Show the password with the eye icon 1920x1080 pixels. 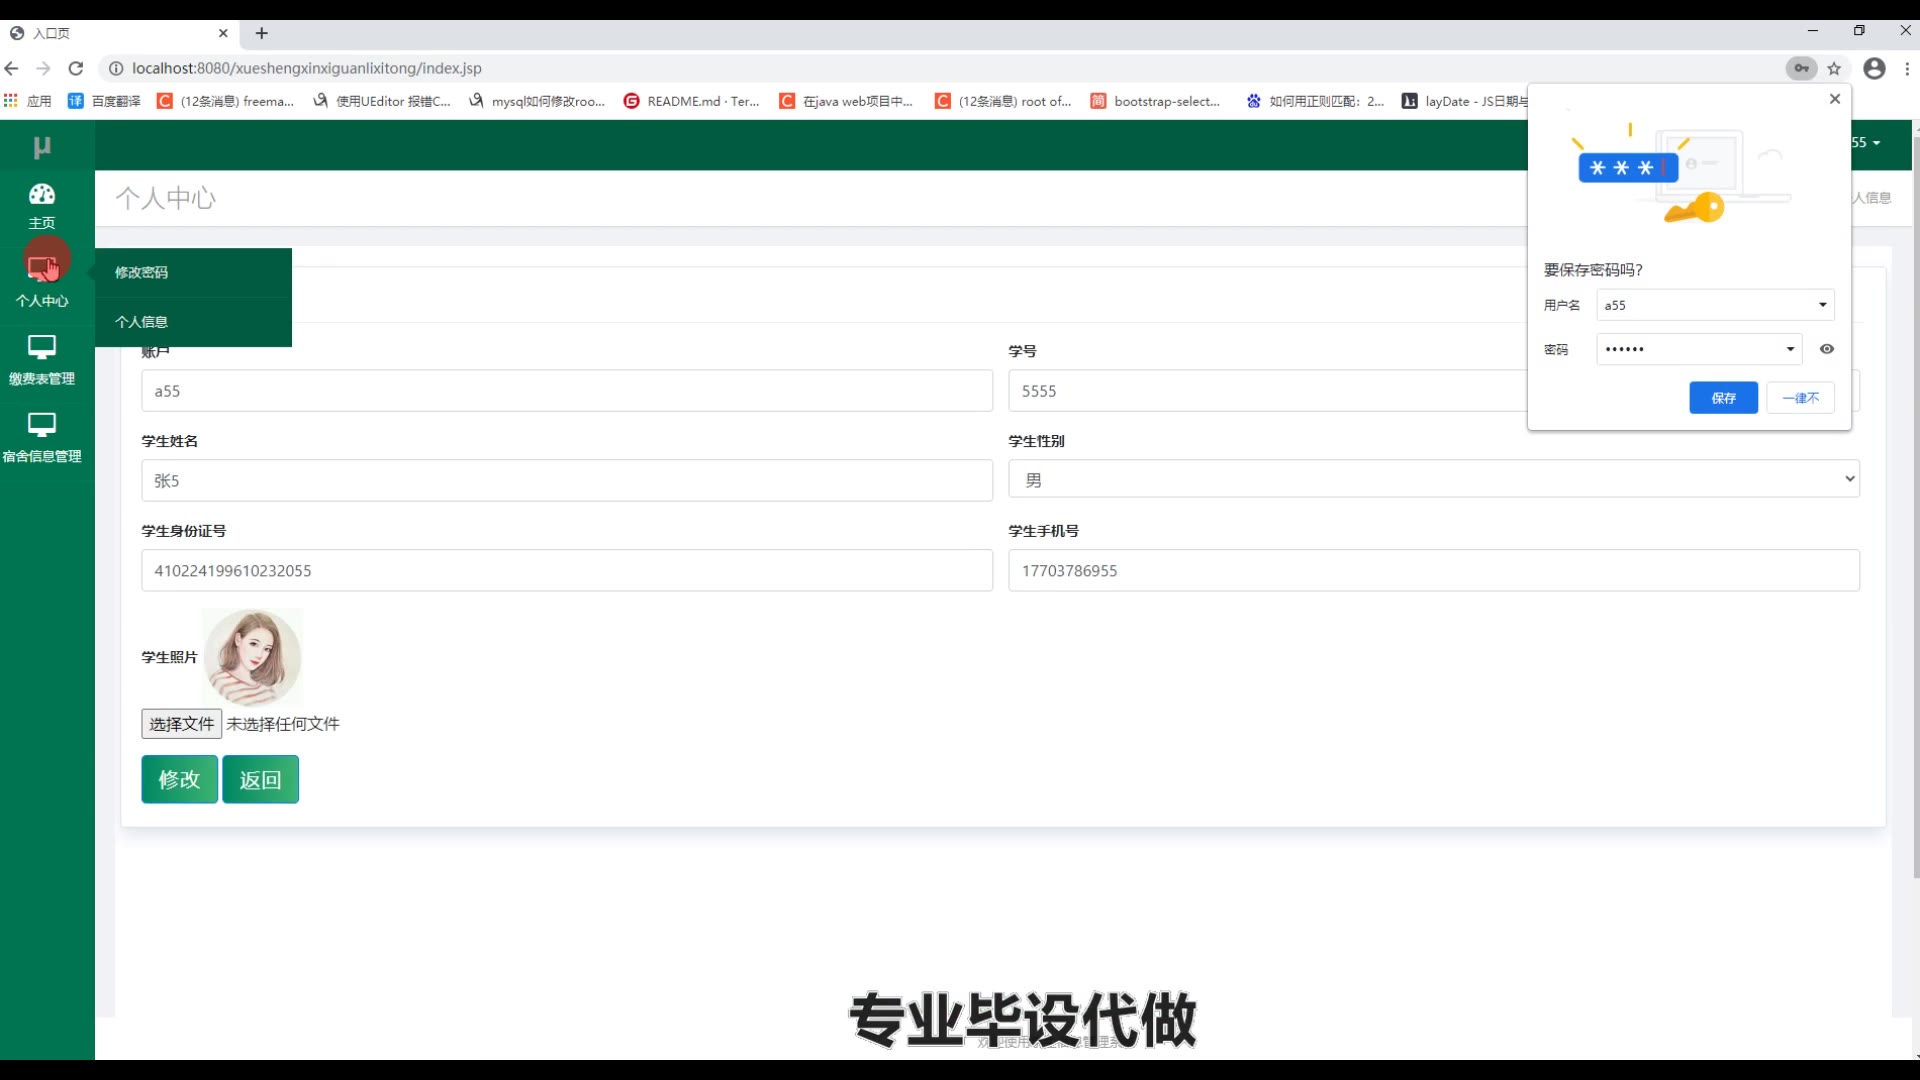point(1827,349)
